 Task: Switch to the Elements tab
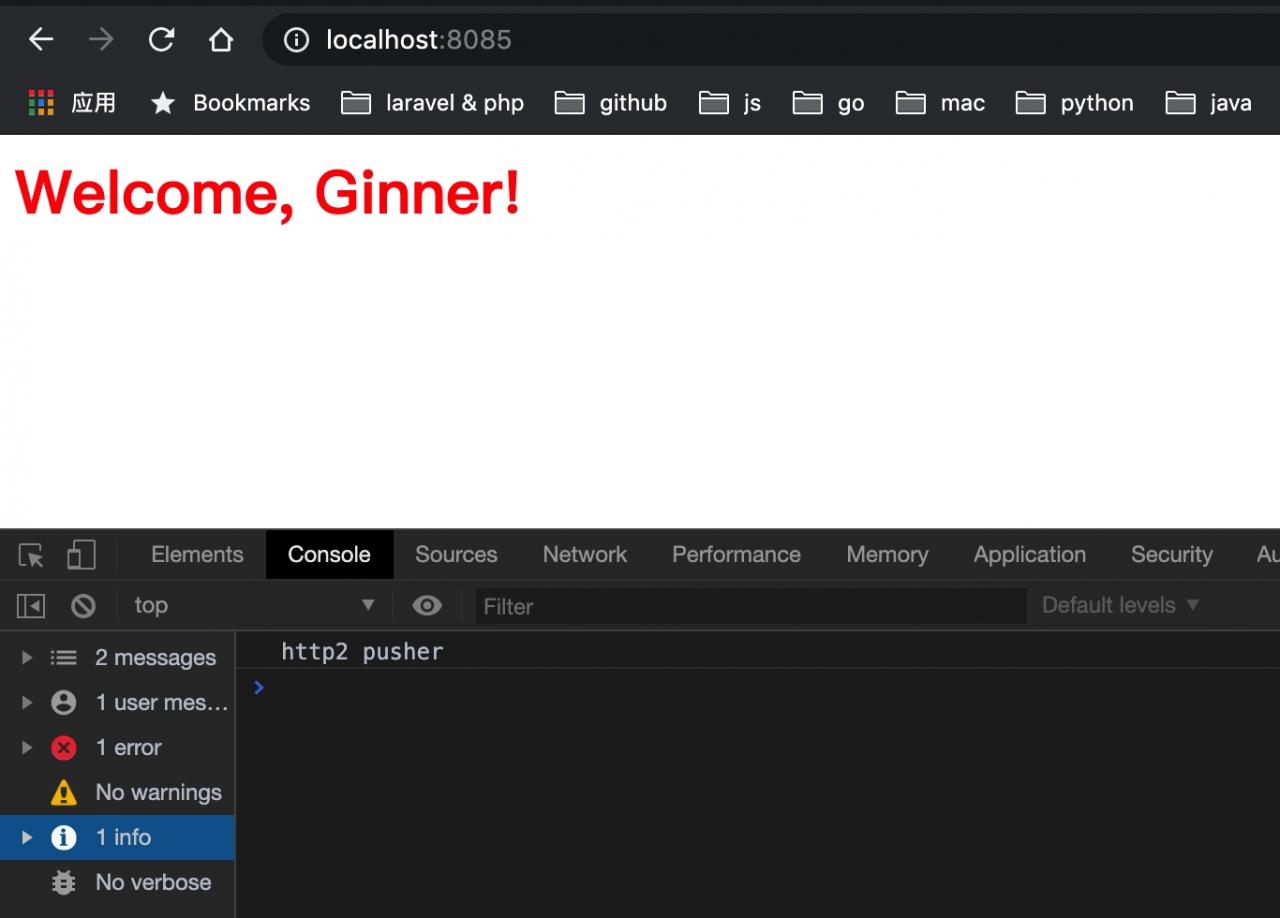pyautogui.click(x=197, y=555)
